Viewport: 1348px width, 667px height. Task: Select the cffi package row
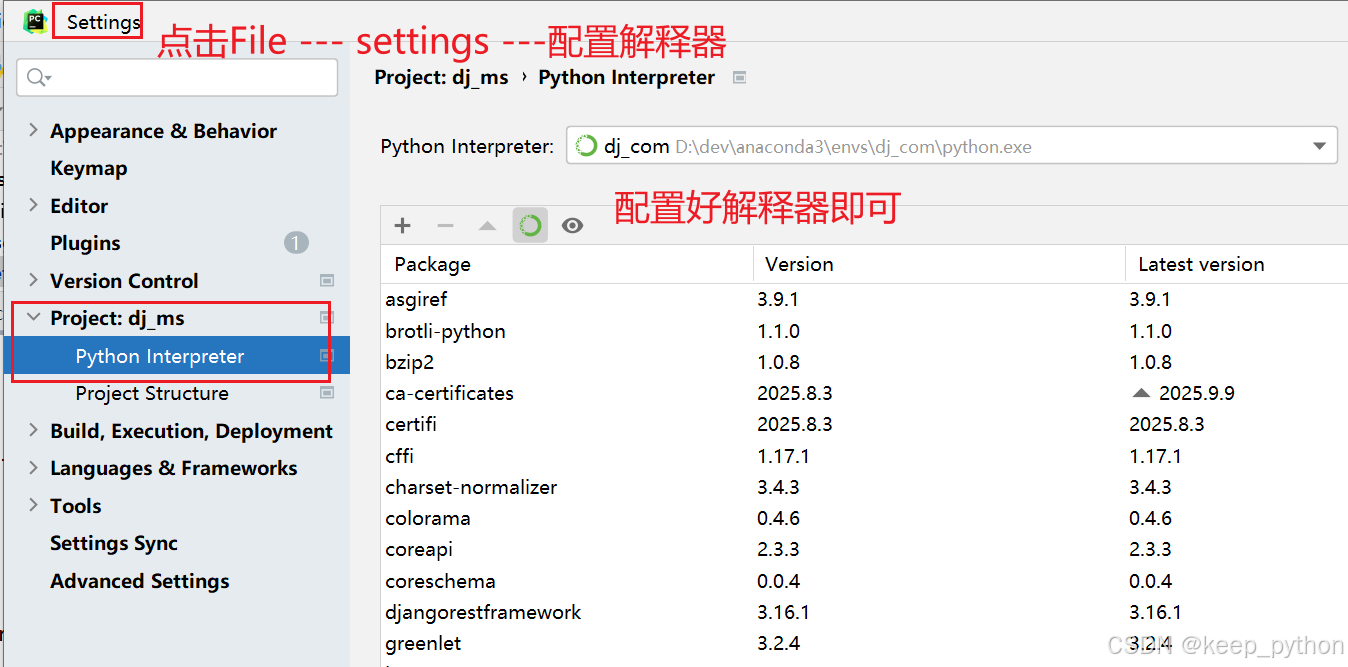(864, 456)
